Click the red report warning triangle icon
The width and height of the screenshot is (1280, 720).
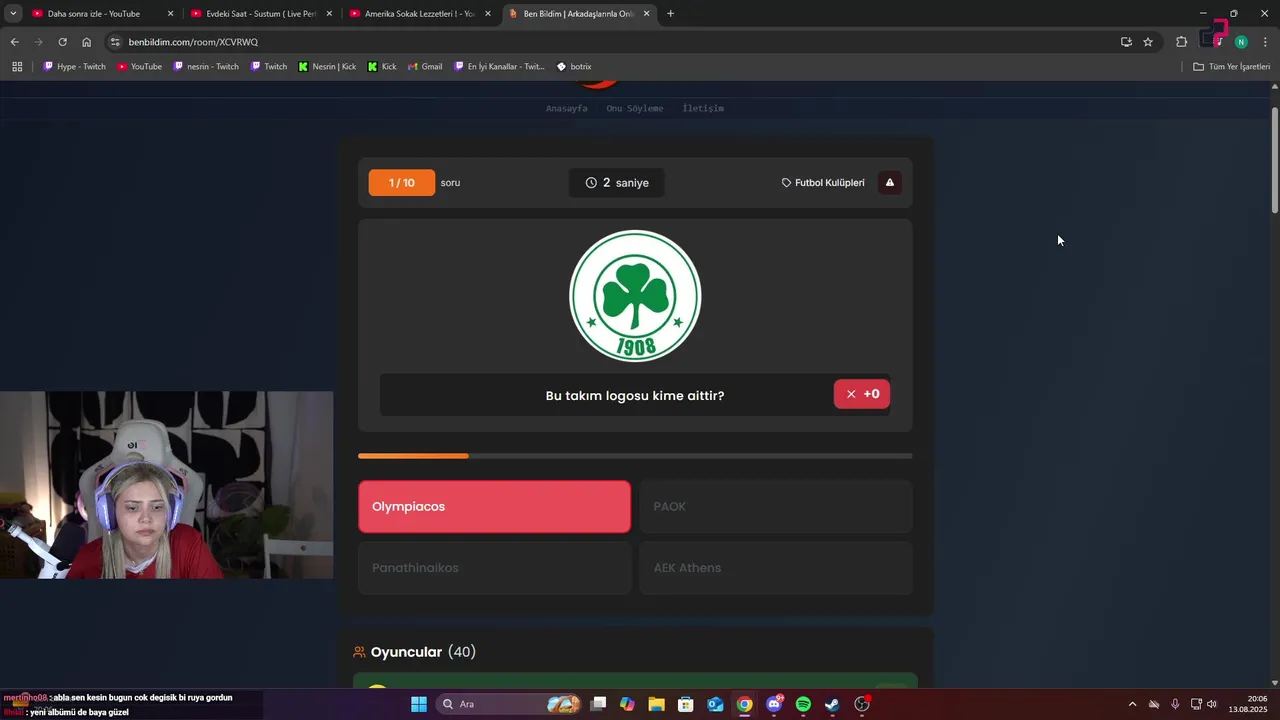[889, 183]
